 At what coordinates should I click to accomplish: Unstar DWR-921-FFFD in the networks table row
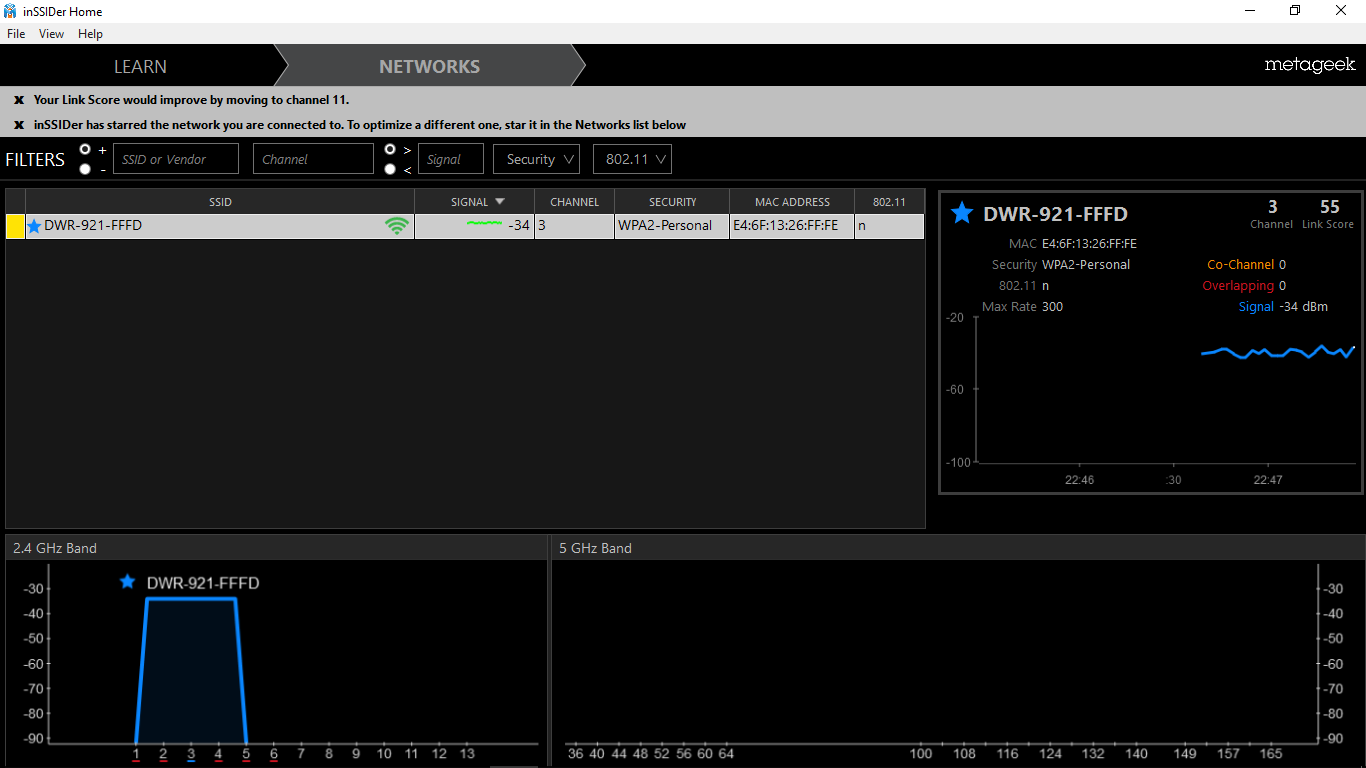tap(35, 226)
